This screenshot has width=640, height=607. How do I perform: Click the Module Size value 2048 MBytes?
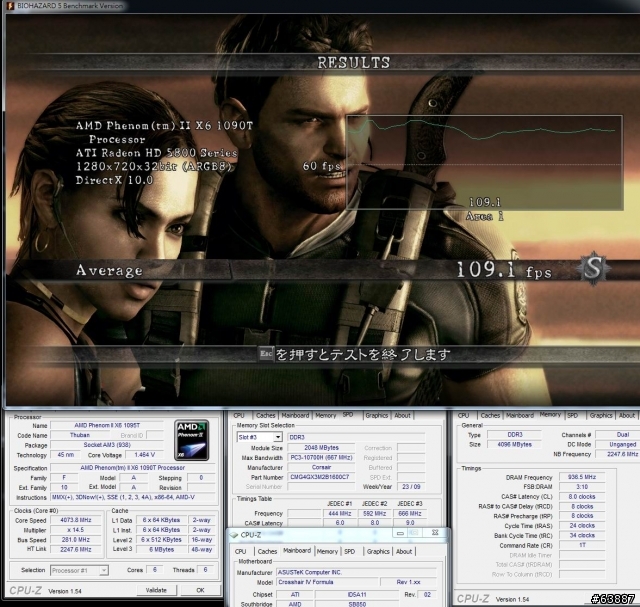tap(322, 448)
